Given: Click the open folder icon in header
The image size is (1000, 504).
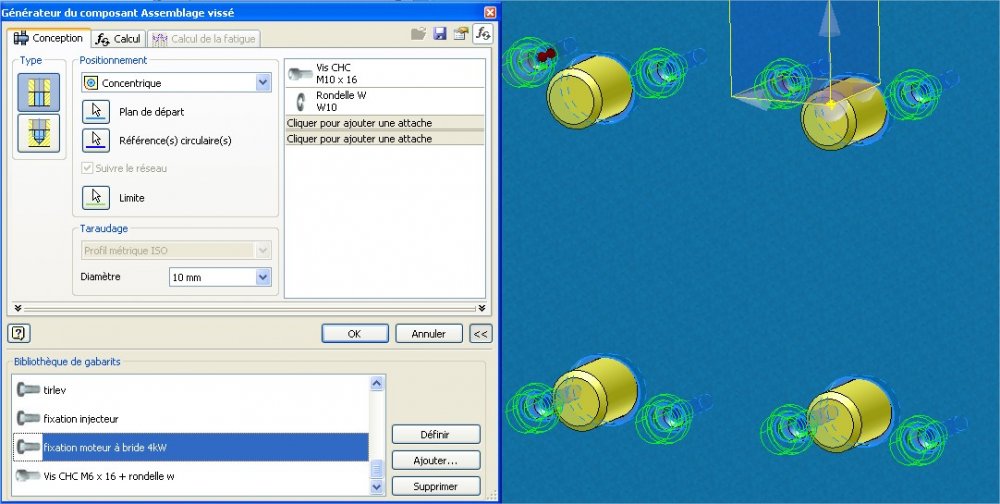Looking at the screenshot, I should click(418, 34).
